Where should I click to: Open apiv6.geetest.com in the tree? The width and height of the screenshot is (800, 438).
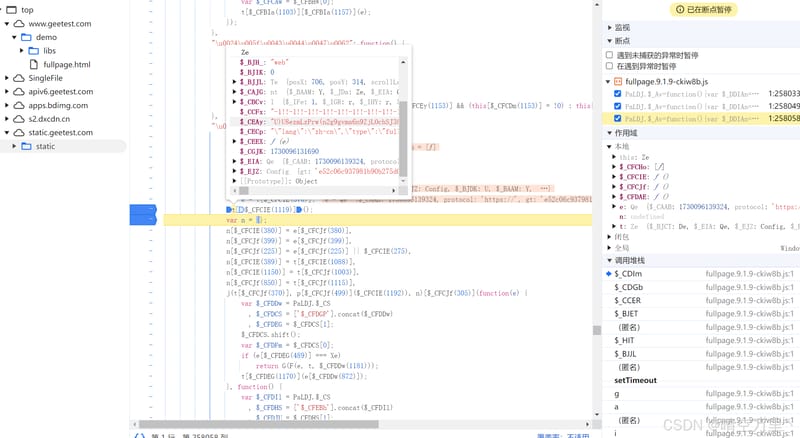coord(61,92)
